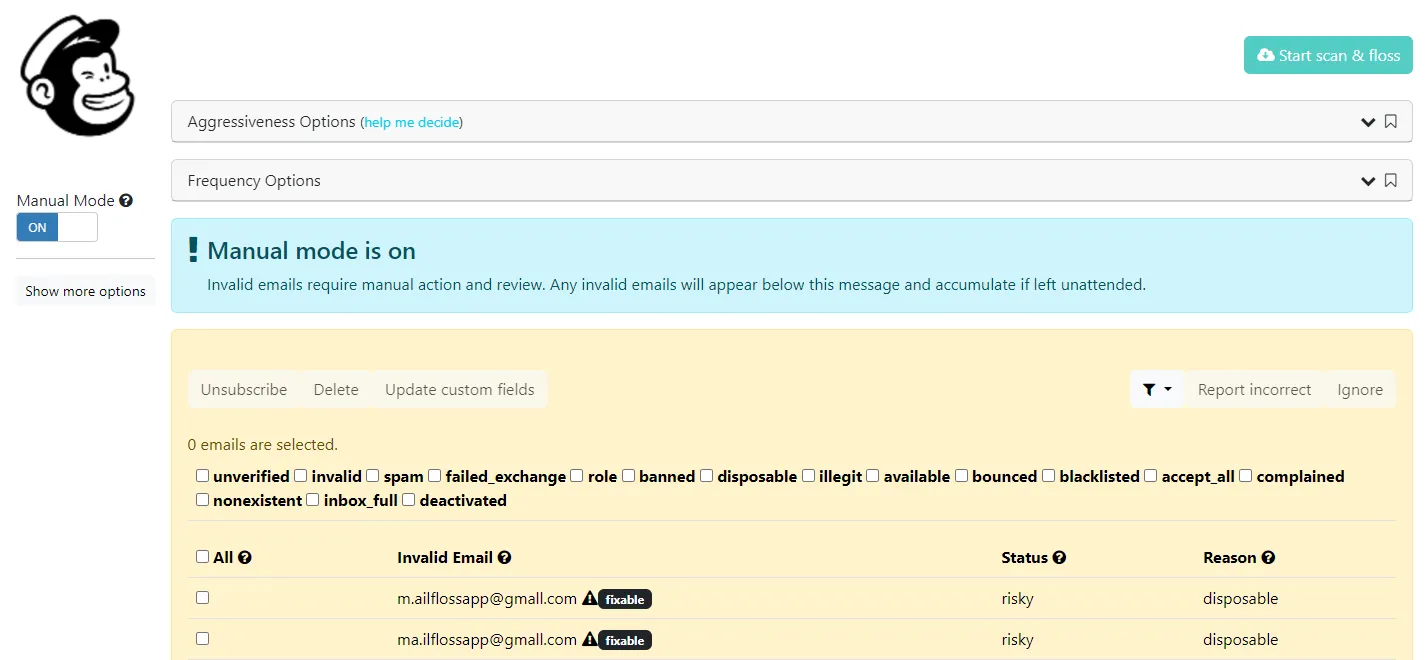This screenshot has height=660, width=1427.
Task: Toggle Manual Mode switch off
Action: [x=57, y=228]
